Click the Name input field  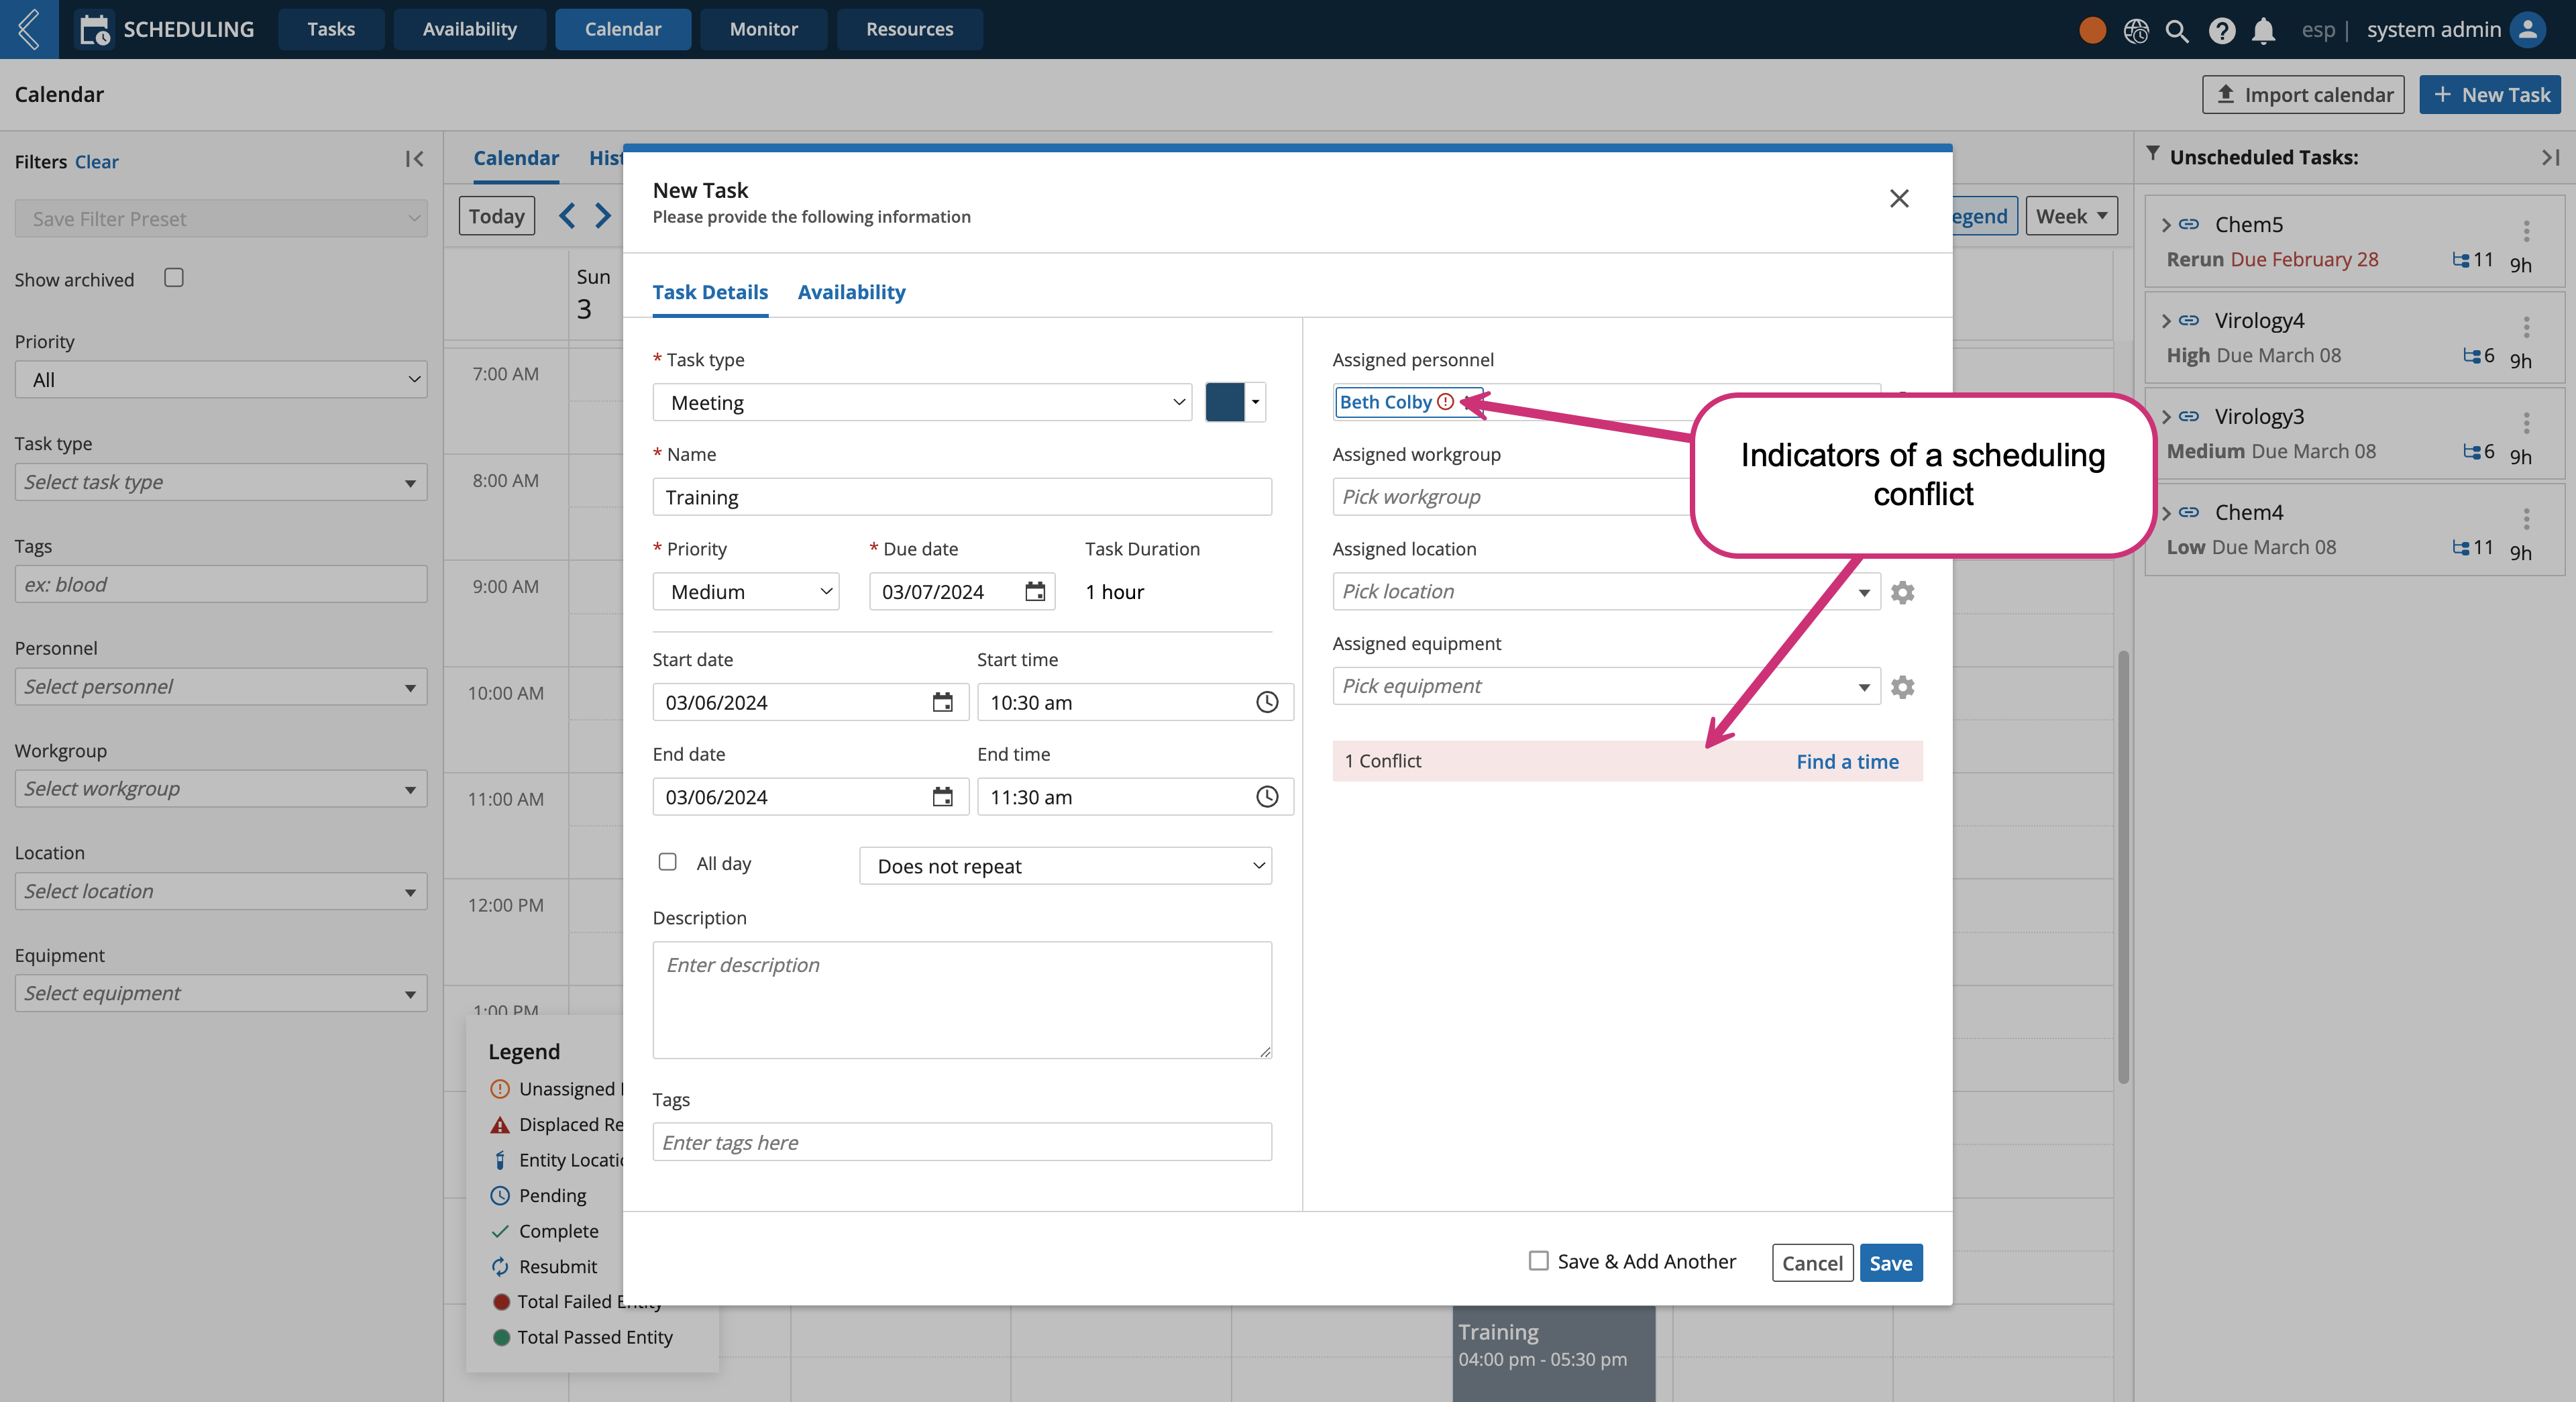coord(962,497)
